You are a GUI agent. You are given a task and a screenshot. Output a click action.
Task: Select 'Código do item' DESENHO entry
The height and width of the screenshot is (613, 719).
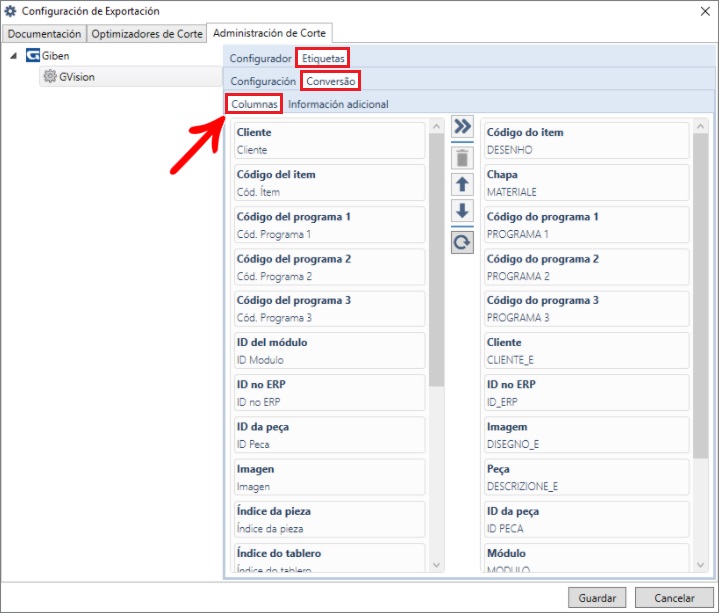tap(586, 141)
